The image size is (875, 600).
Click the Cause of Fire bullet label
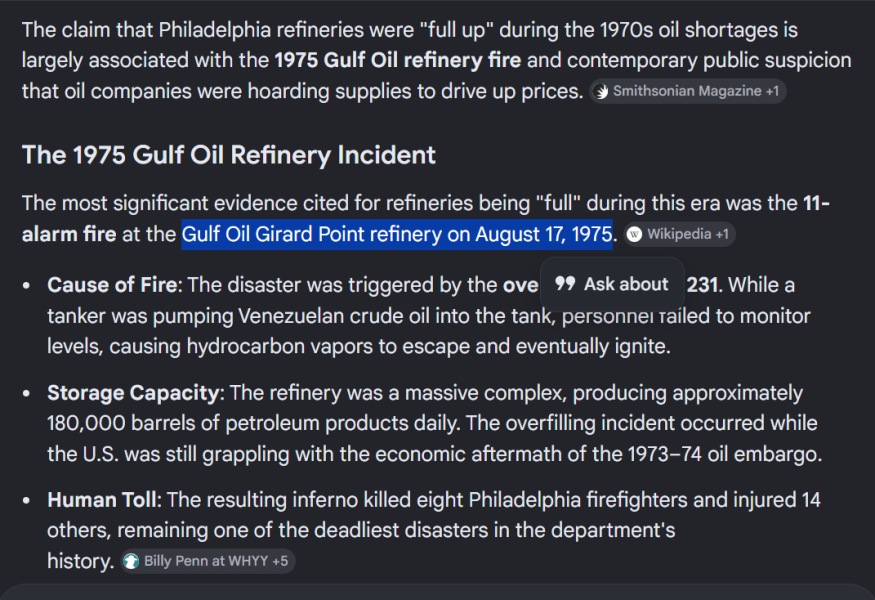point(114,285)
